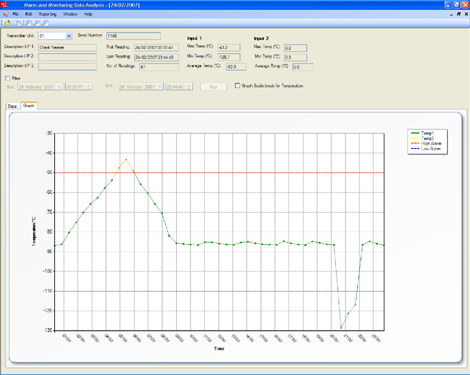This screenshot has height=375, width=470.
Task: Expand the Start date picker dropdown
Action: 59,87
